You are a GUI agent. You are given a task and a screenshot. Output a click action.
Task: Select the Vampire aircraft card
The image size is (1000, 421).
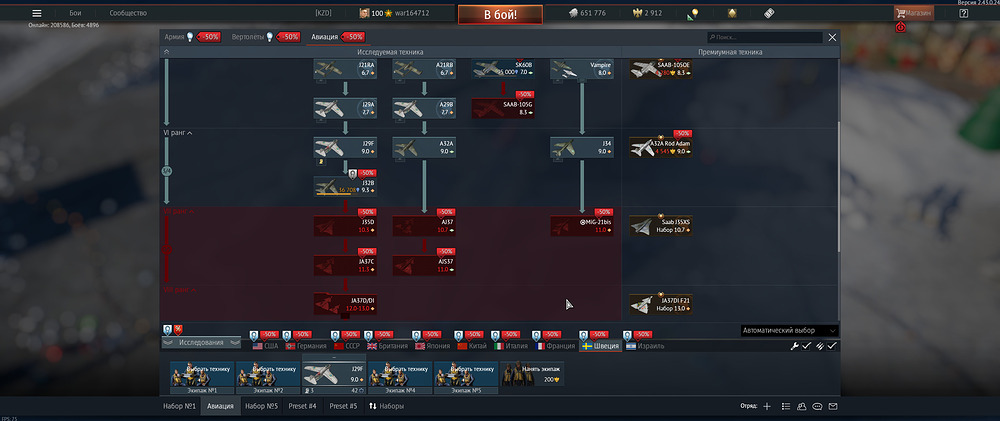(582, 69)
